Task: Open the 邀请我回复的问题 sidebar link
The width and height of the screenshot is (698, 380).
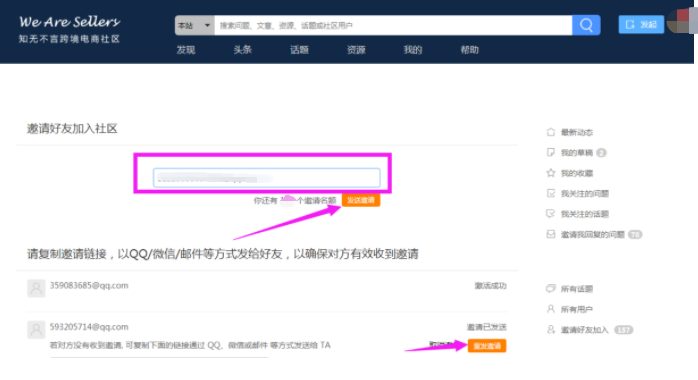Action: point(592,234)
